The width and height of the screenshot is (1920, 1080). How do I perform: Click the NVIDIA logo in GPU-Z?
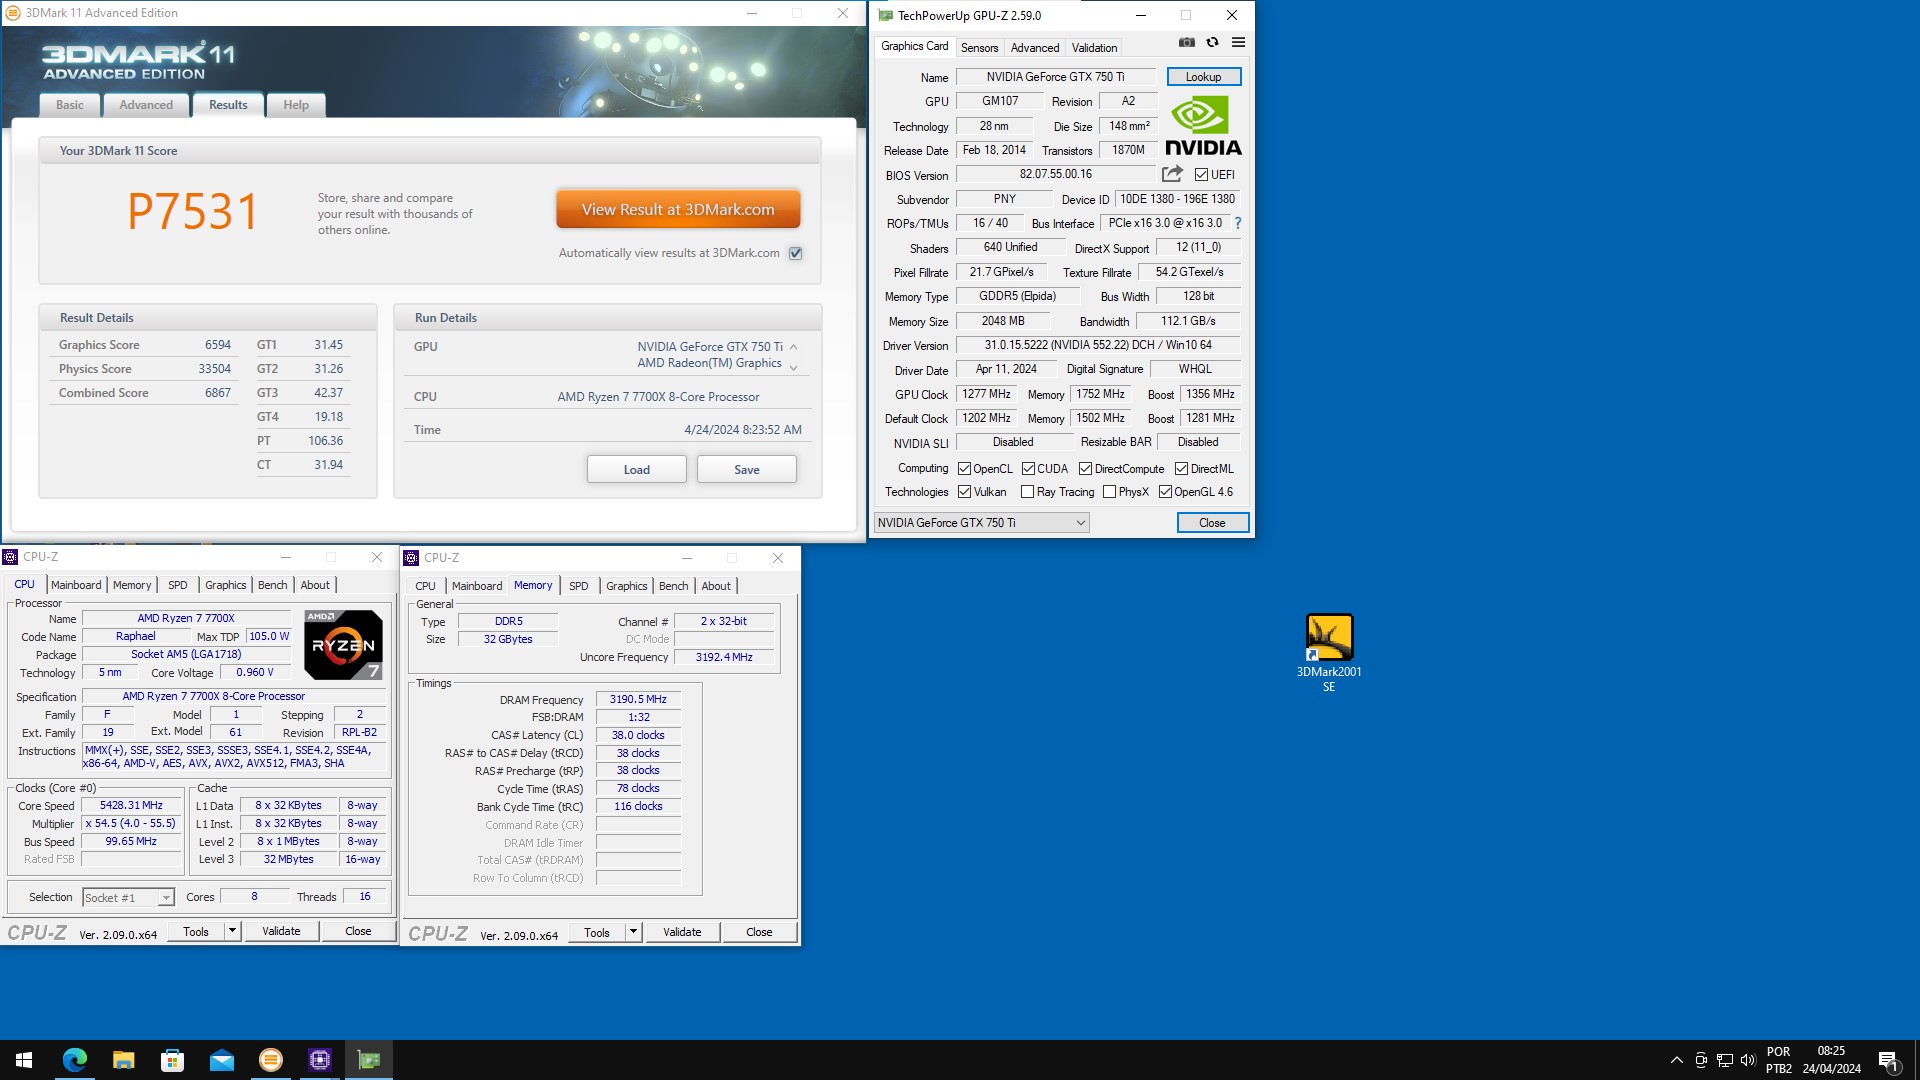click(1203, 126)
